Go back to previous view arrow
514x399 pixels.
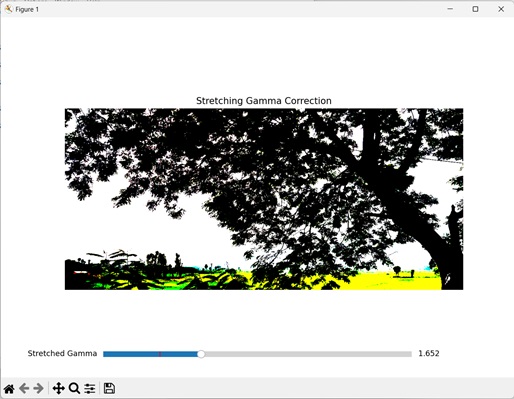click(24, 389)
